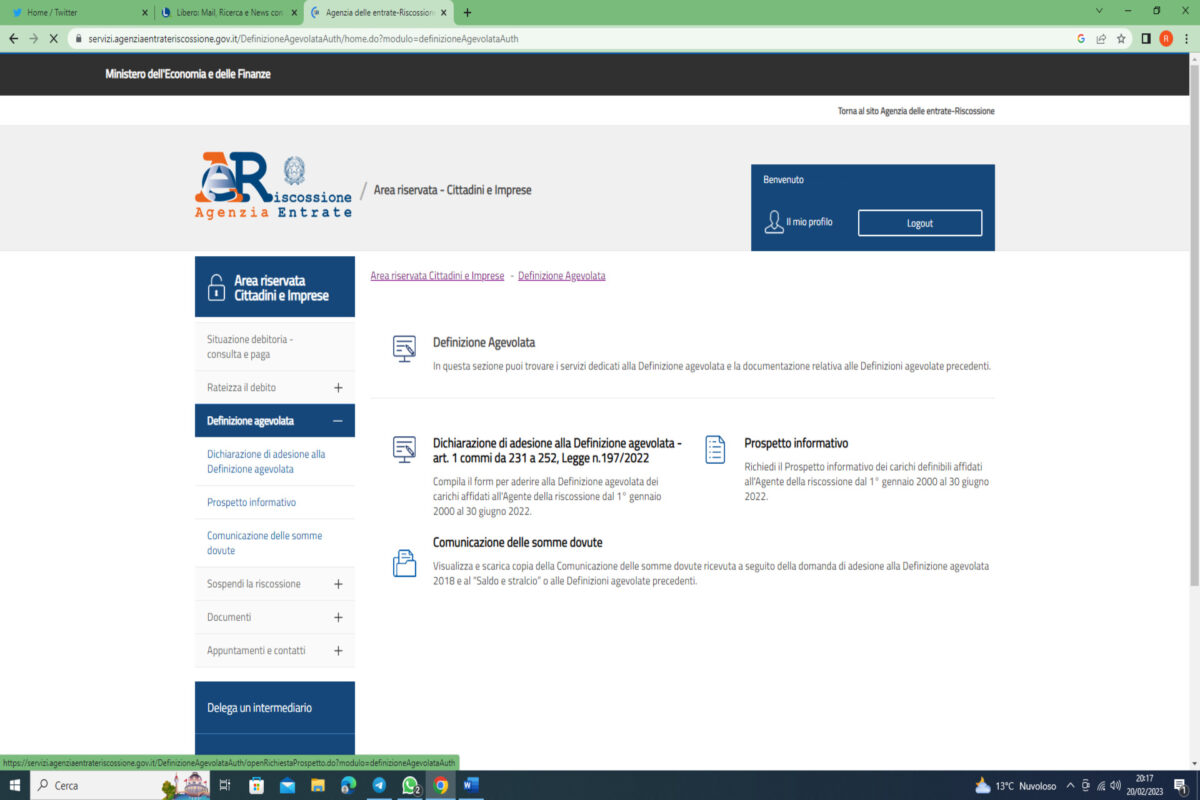Click the Area riservata Cittadini e Imprese breadcrumb
The height and width of the screenshot is (800, 1200).
pos(437,276)
